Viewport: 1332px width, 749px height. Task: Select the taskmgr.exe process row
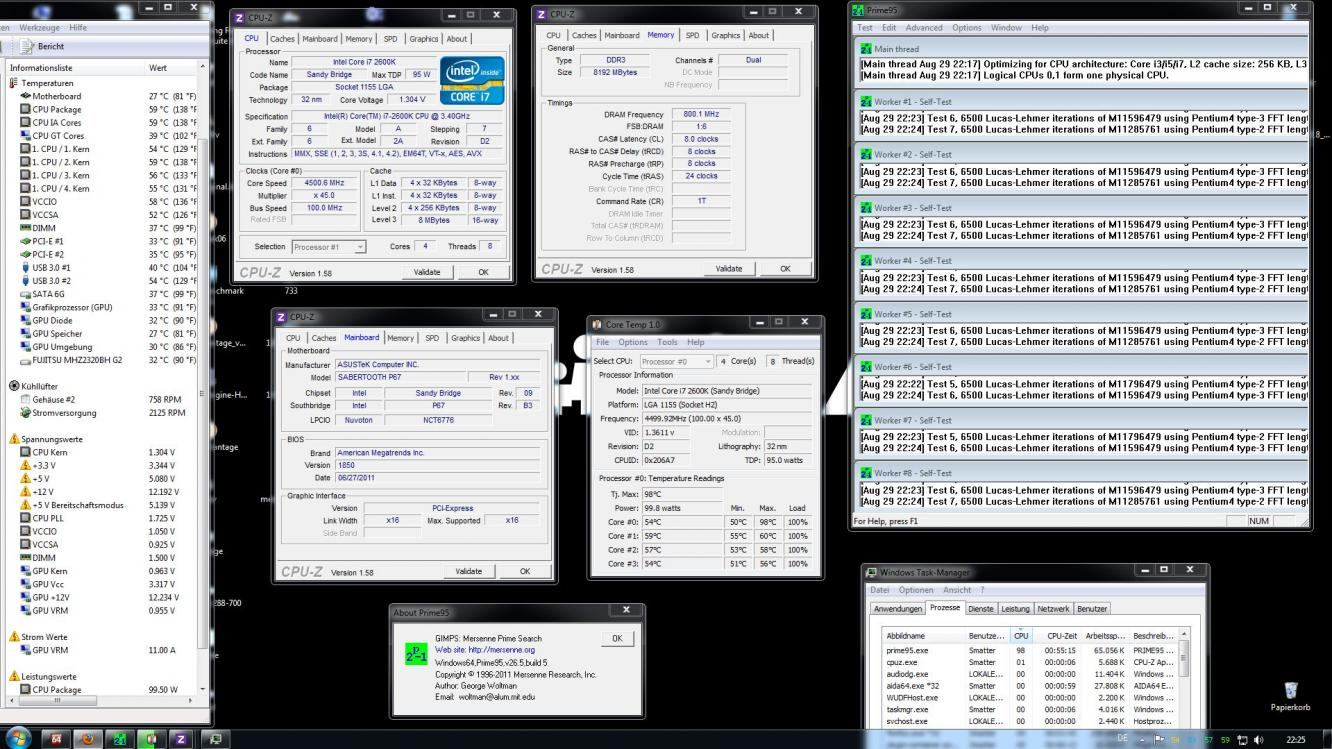pos(1031,709)
